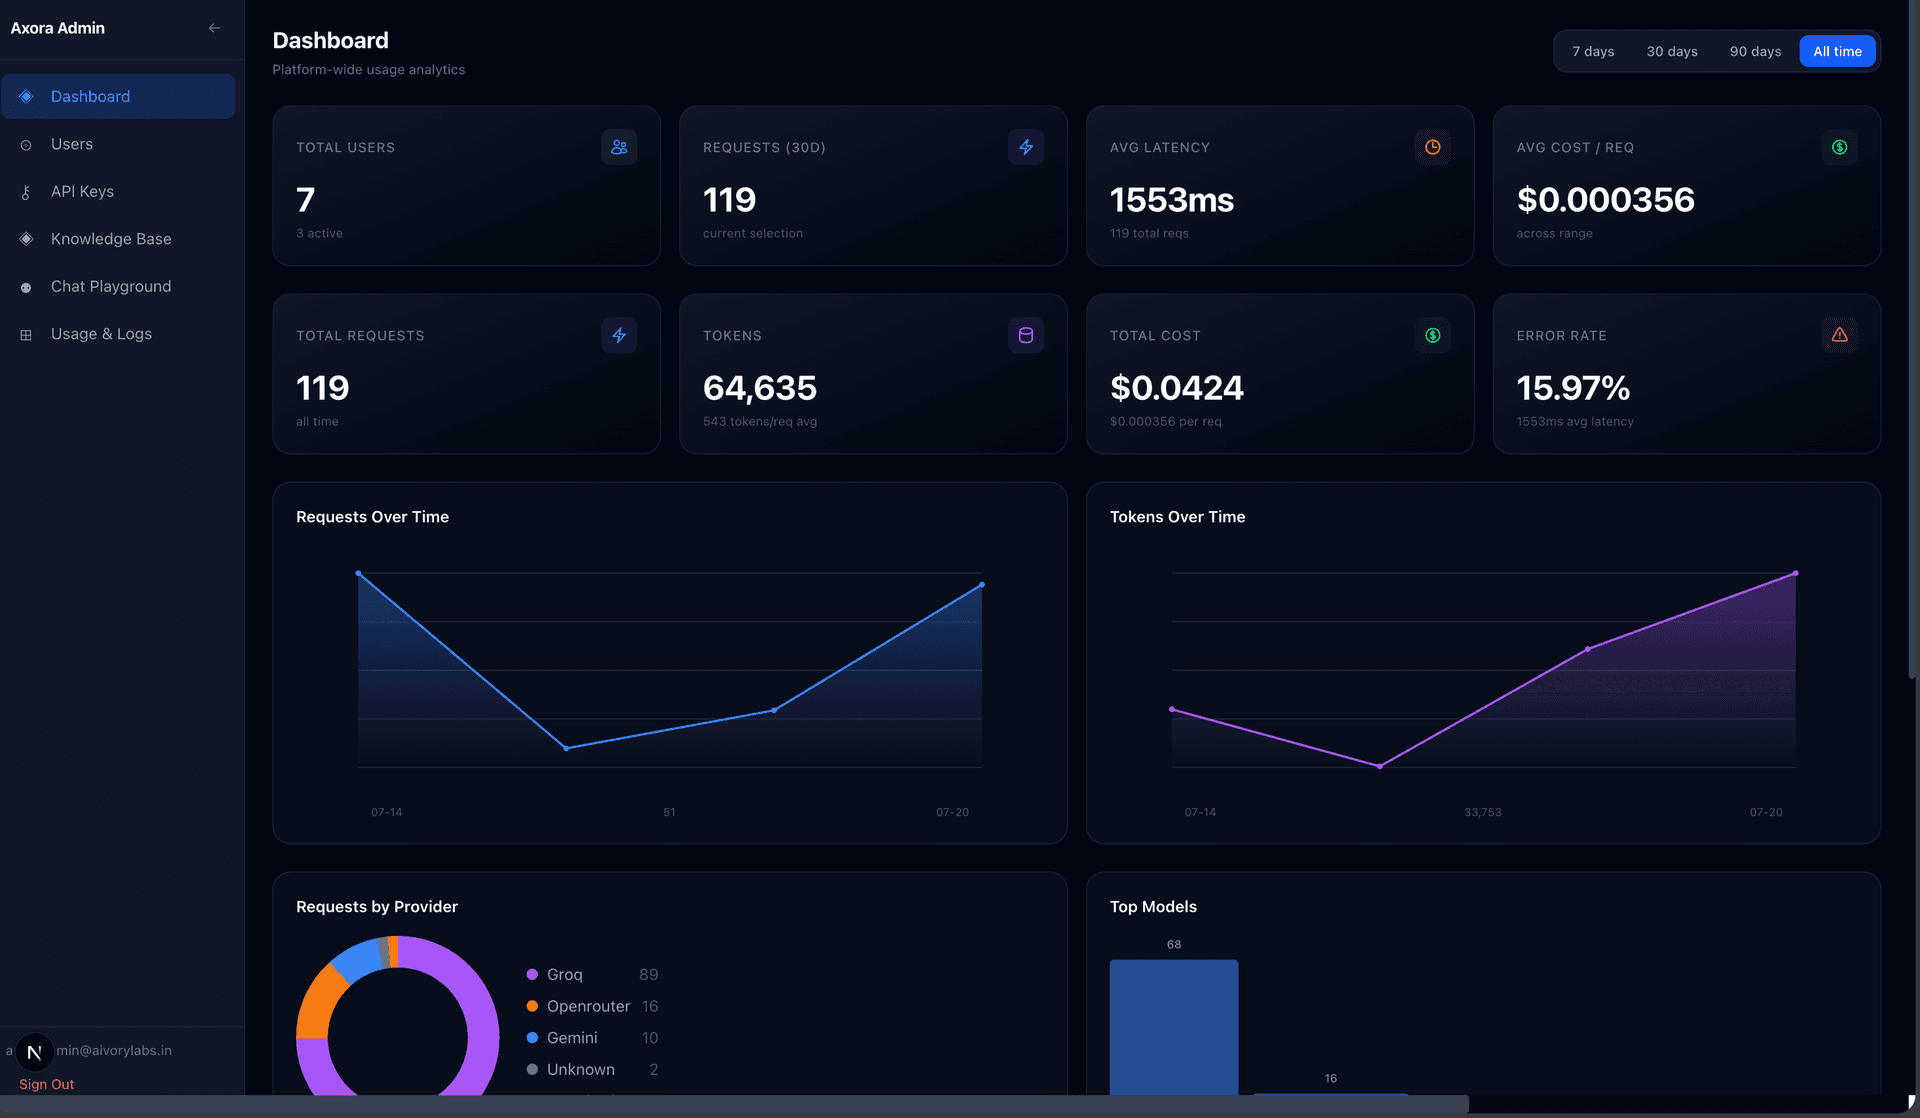Image resolution: width=1920 pixels, height=1118 pixels.
Task: Click the Total Users people icon
Action: tap(619, 147)
